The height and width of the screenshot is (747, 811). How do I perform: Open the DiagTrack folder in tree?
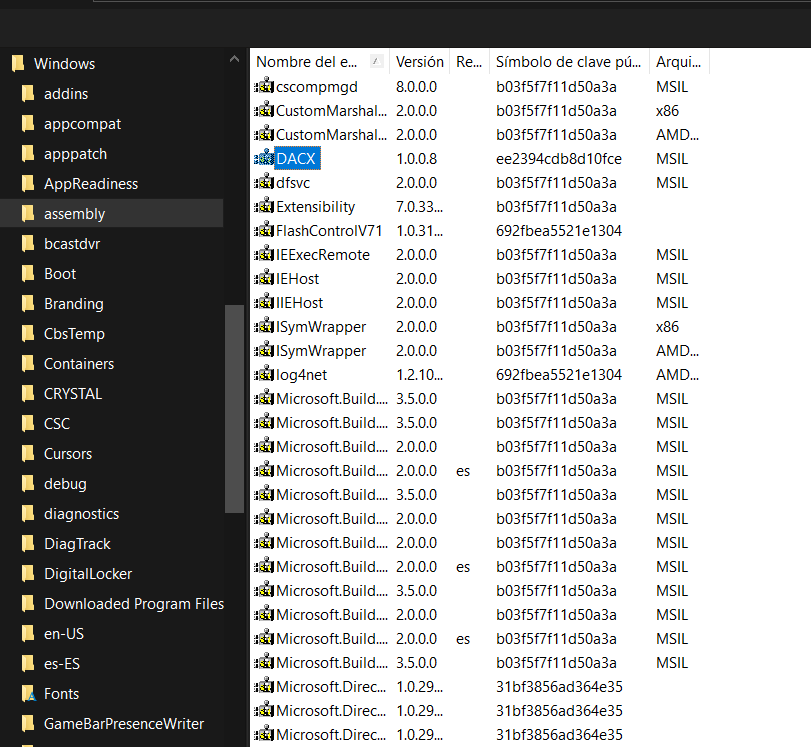pyautogui.click(x=77, y=544)
